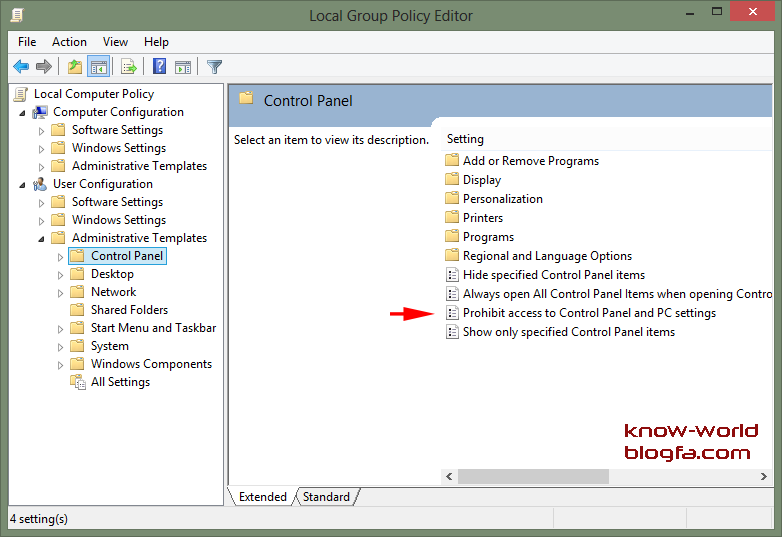This screenshot has width=782, height=537.
Task: Toggle the Show/Hide Action Pane icon
Action: pyautogui.click(x=183, y=67)
